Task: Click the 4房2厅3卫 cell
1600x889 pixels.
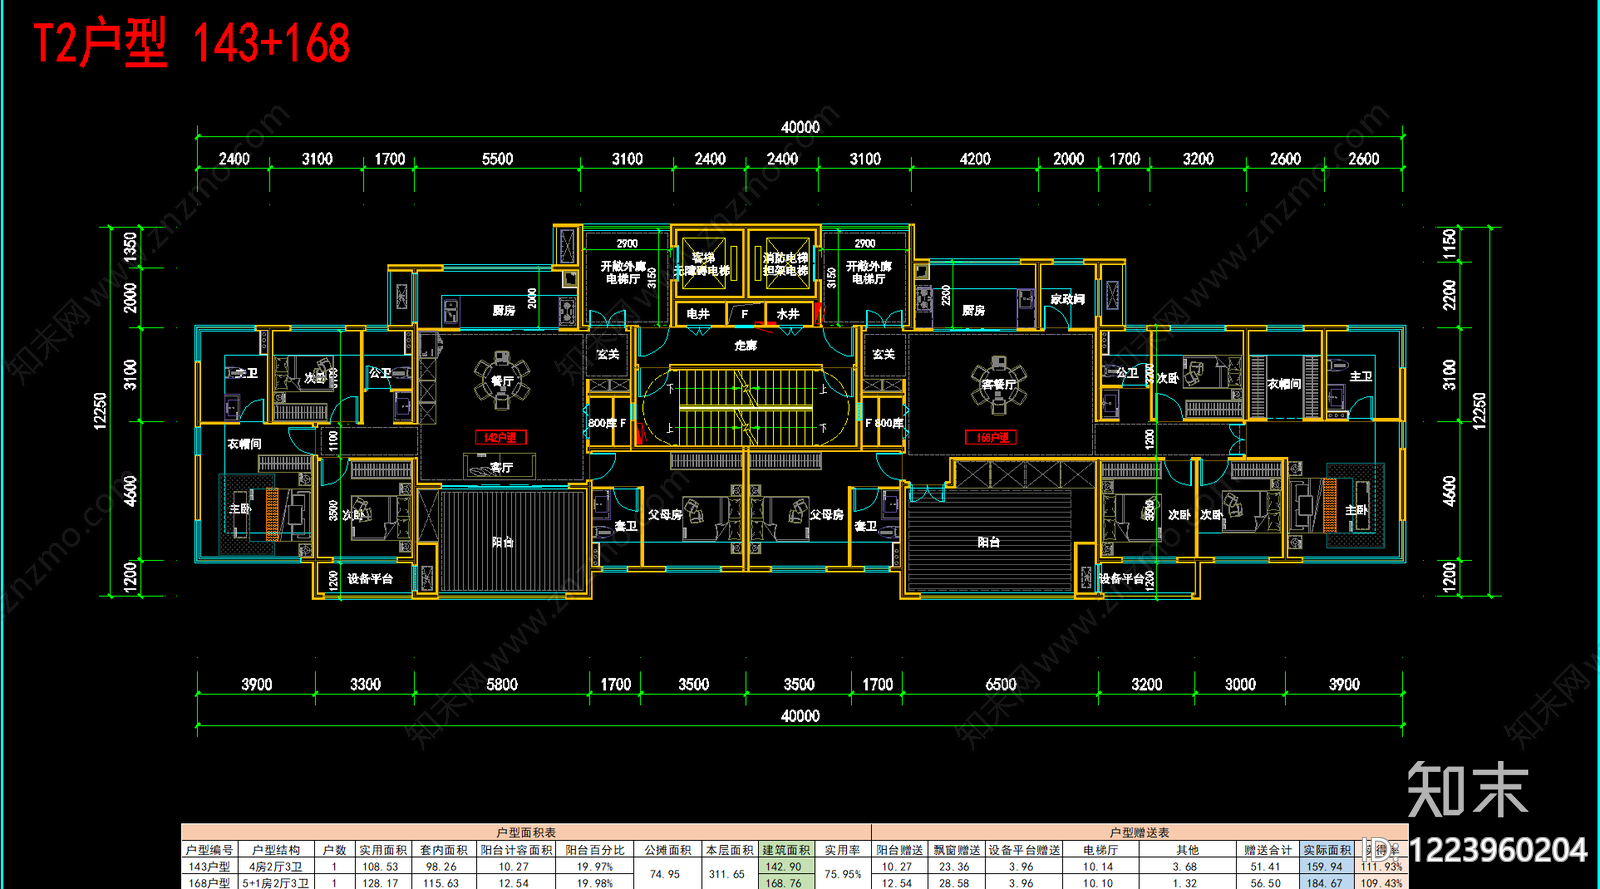Action: [x=275, y=867]
